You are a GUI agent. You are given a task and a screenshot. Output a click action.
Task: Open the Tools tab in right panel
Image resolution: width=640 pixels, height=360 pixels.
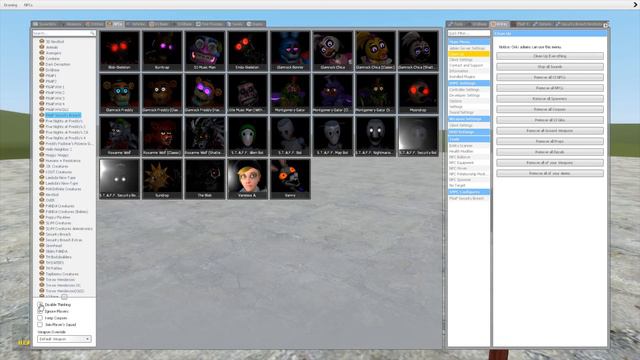coord(457,24)
